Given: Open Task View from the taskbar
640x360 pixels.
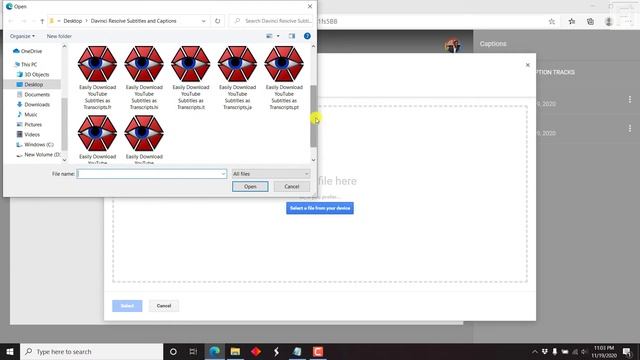Looking at the screenshot, I should click(x=193, y=351).
